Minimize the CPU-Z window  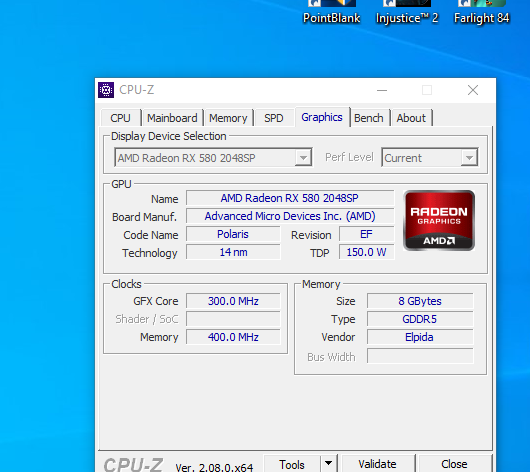pos(382,90)
